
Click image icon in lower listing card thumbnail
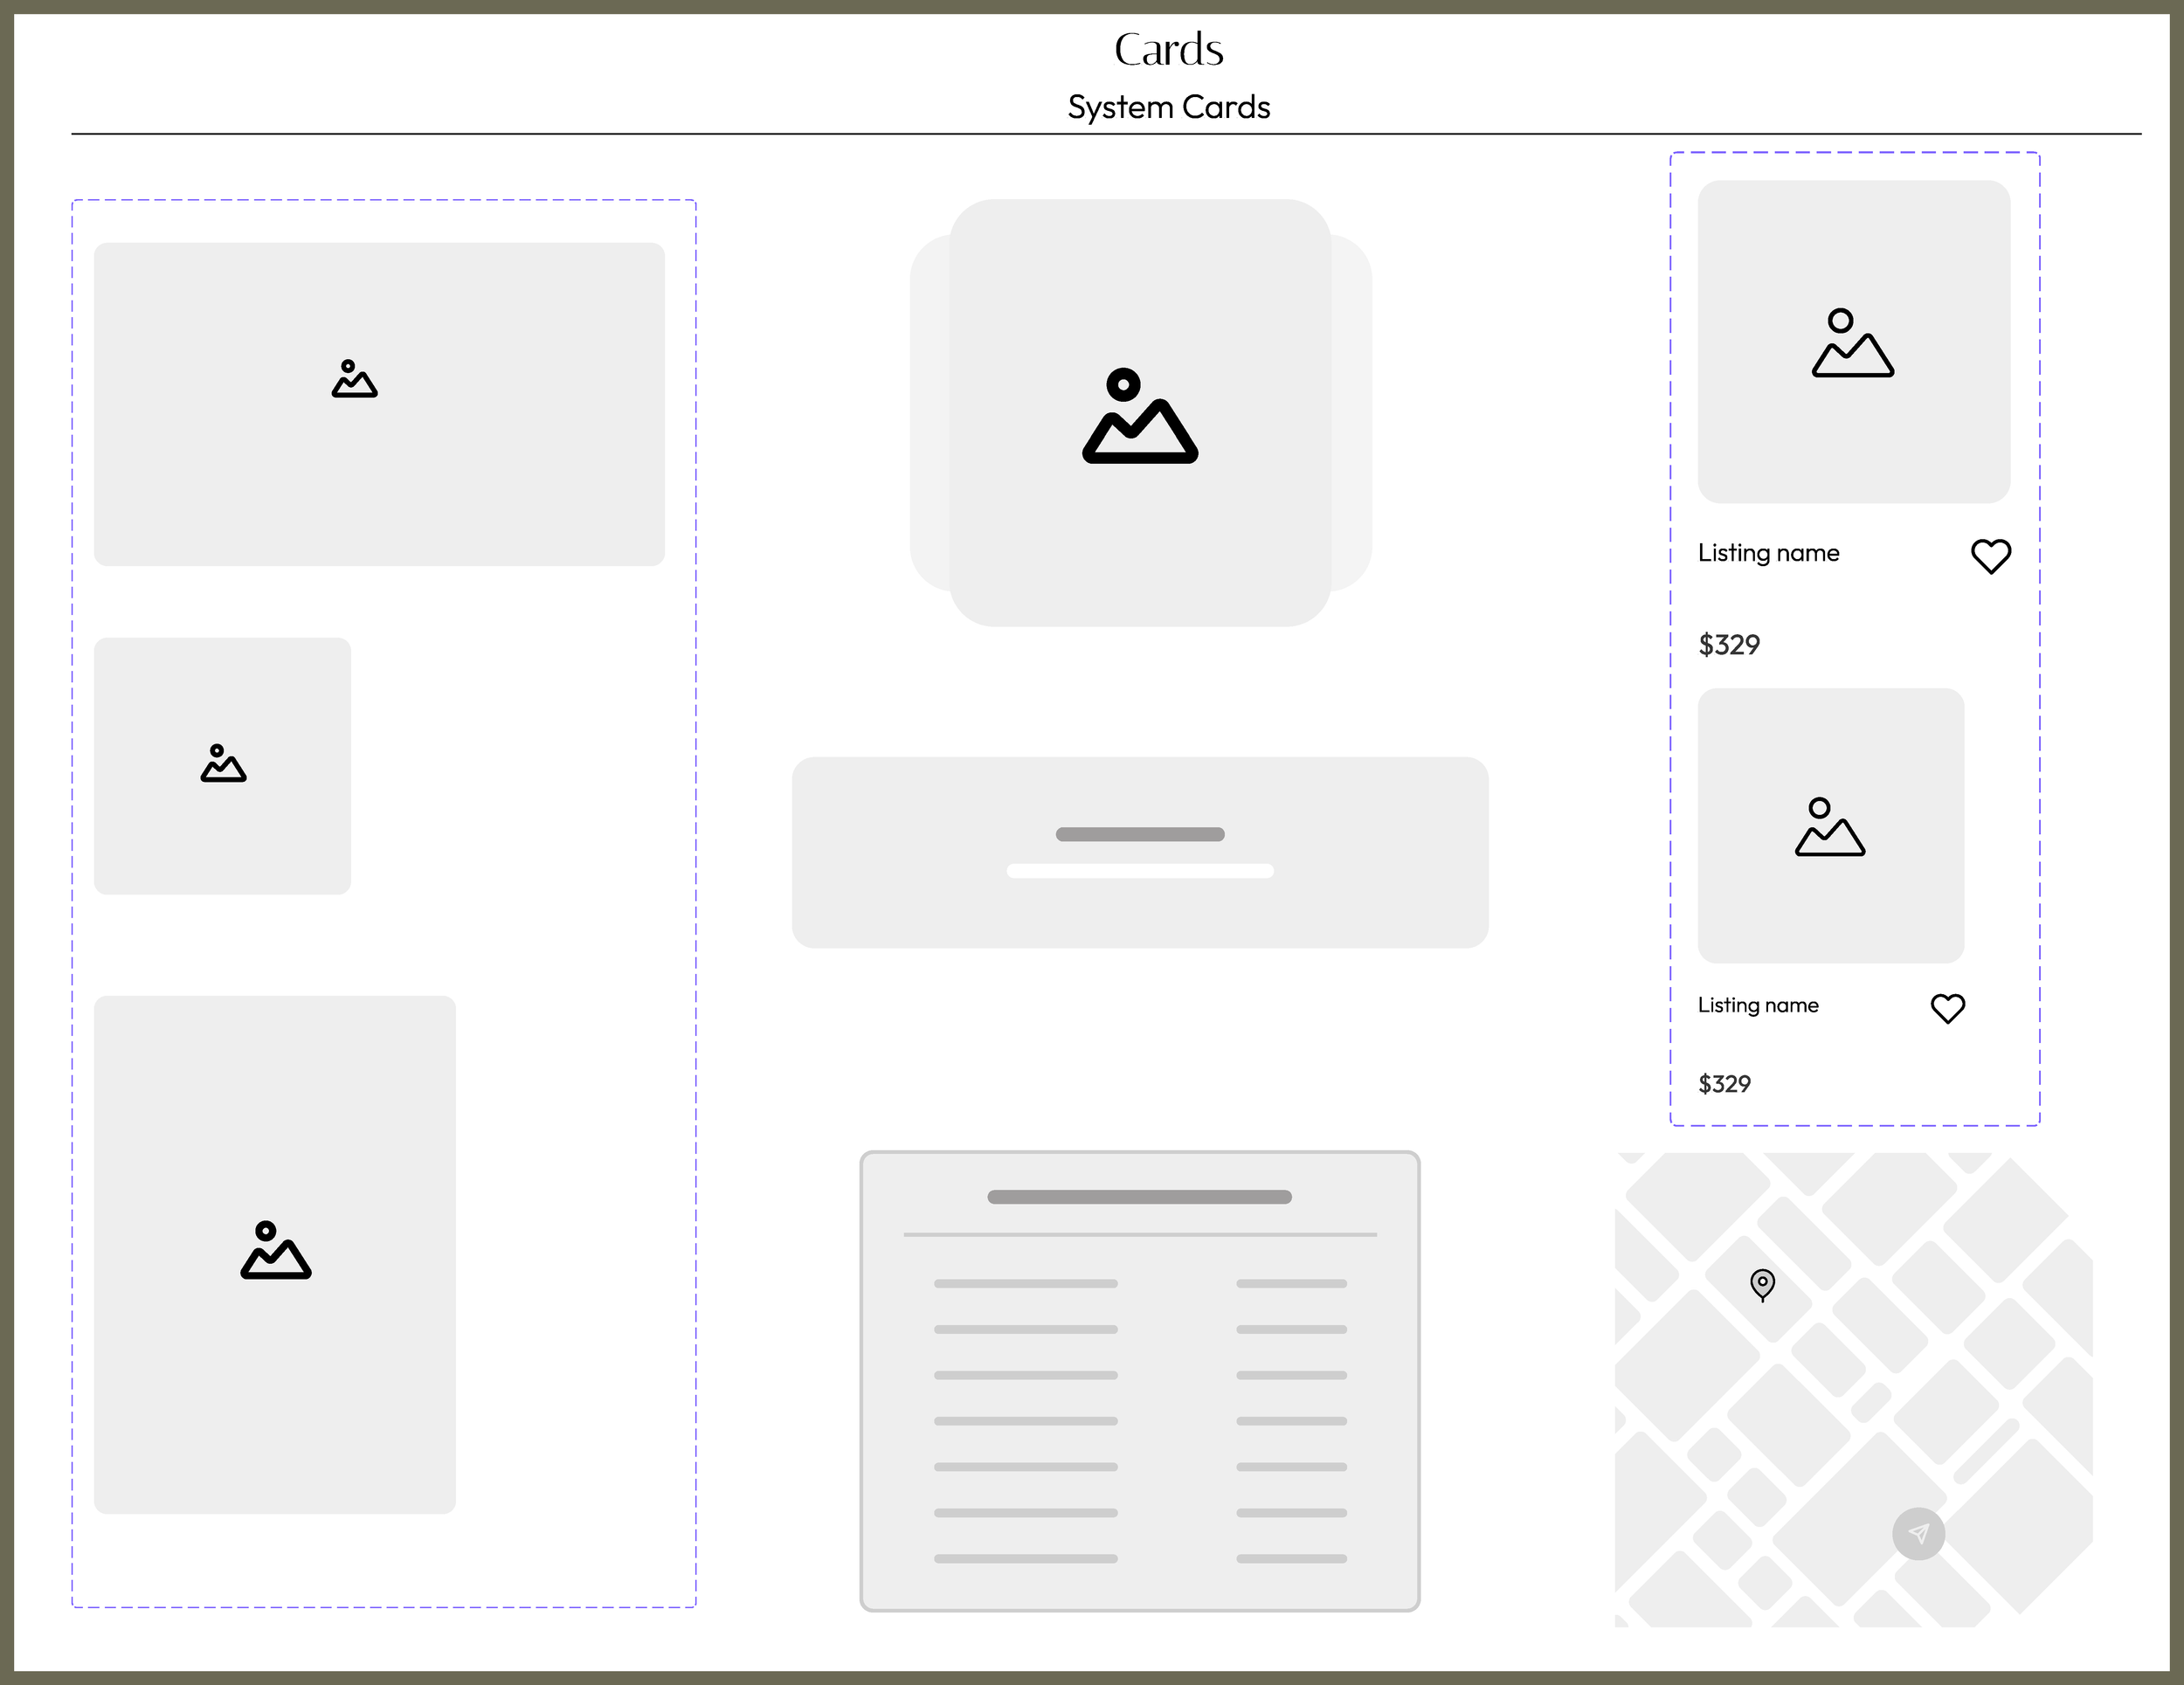click(1829, 828)
